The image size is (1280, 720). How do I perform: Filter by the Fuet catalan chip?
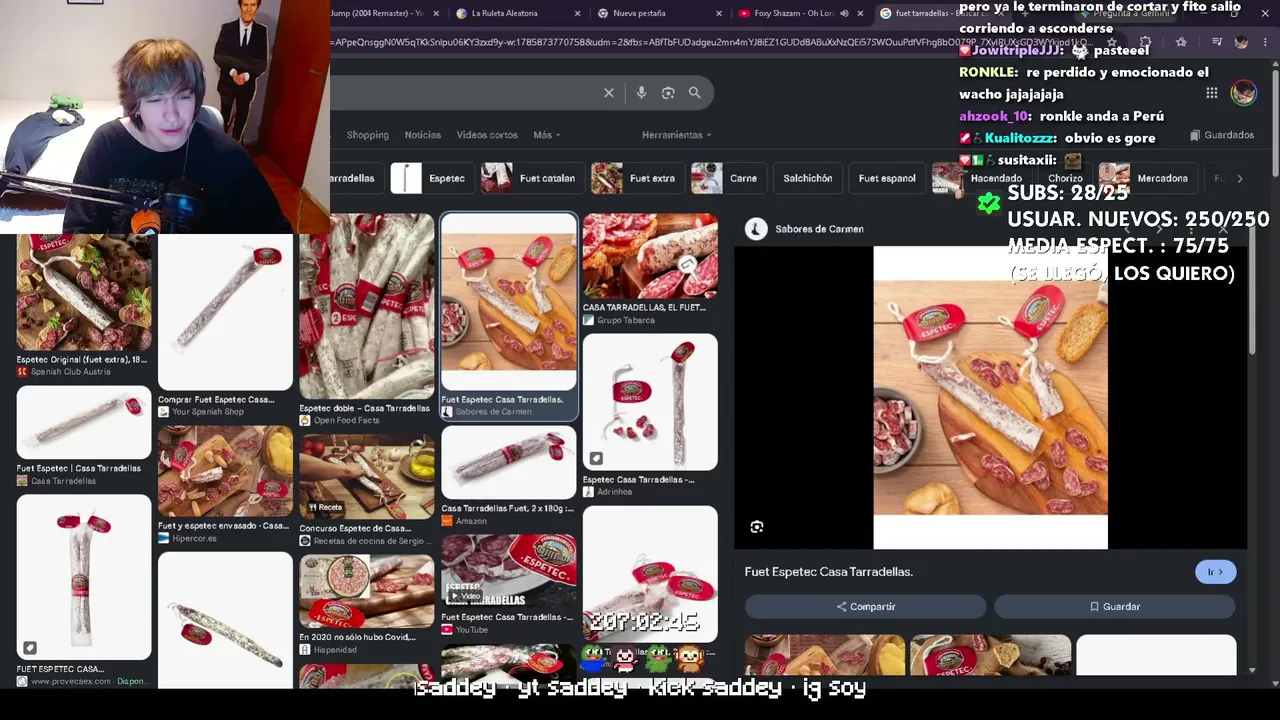531,178
